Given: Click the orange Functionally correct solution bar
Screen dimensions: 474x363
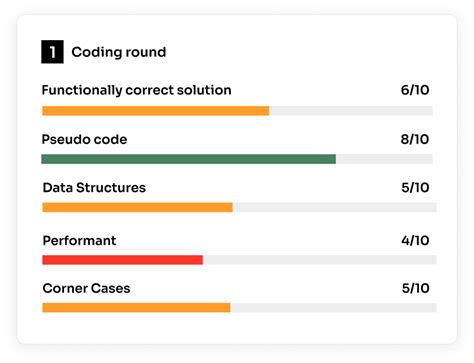Looking at the screenshot, I should click(156, 111).
